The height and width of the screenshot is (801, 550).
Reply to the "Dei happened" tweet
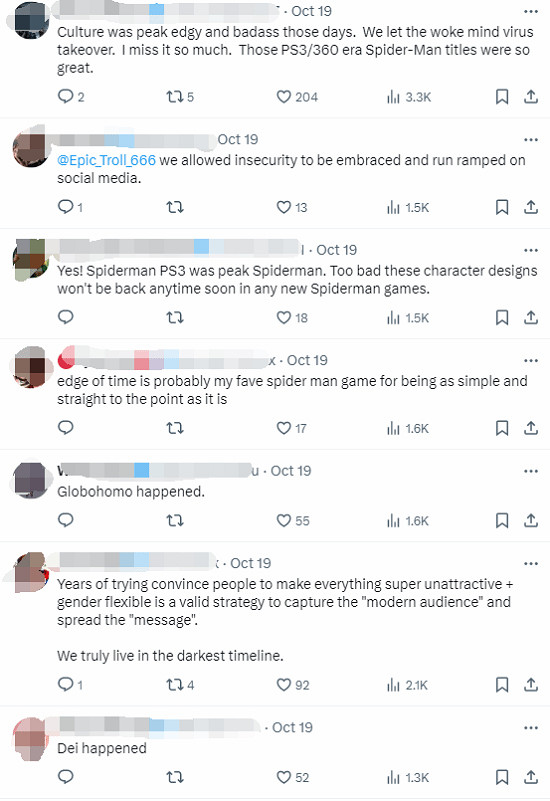(x=65, y=777)
